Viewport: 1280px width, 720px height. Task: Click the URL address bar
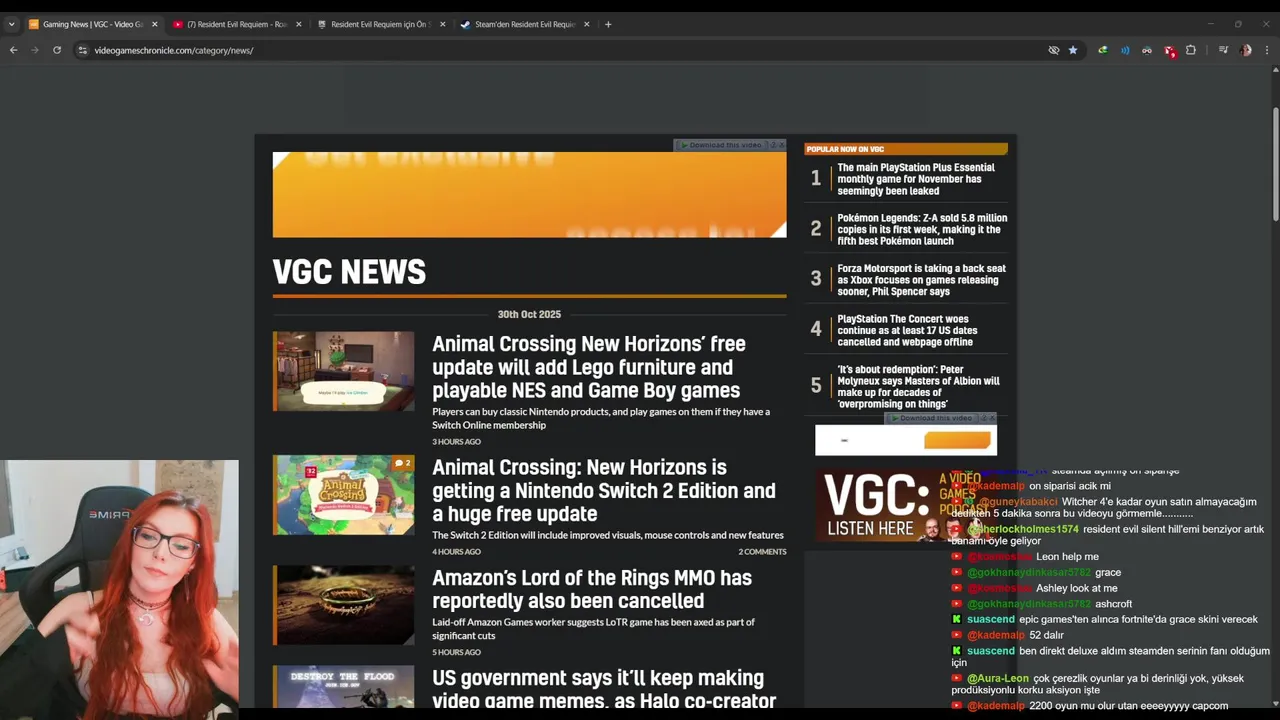point(560,50)
